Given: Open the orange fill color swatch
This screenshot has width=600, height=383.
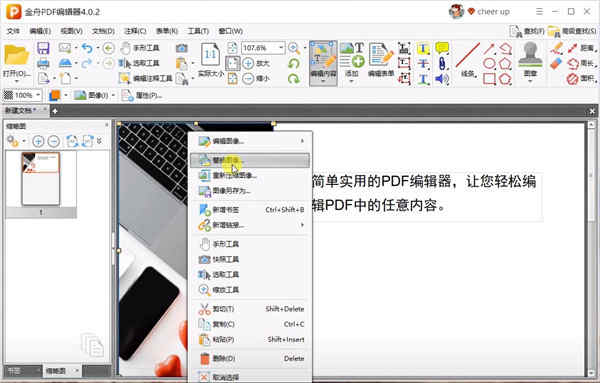Looking at the screenshot, I should [x=55, y=95].
